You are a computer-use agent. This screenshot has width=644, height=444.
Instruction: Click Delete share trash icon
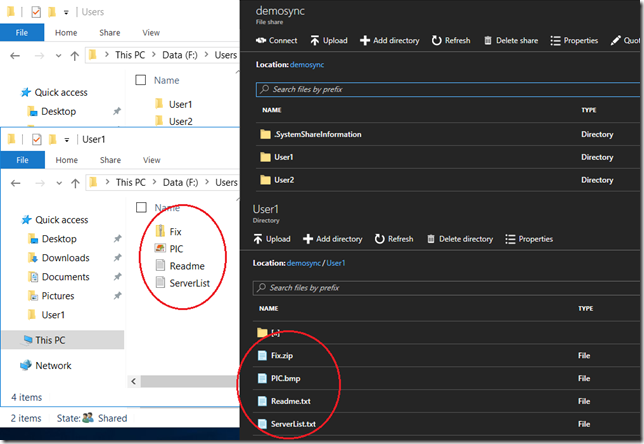point(488,40)
